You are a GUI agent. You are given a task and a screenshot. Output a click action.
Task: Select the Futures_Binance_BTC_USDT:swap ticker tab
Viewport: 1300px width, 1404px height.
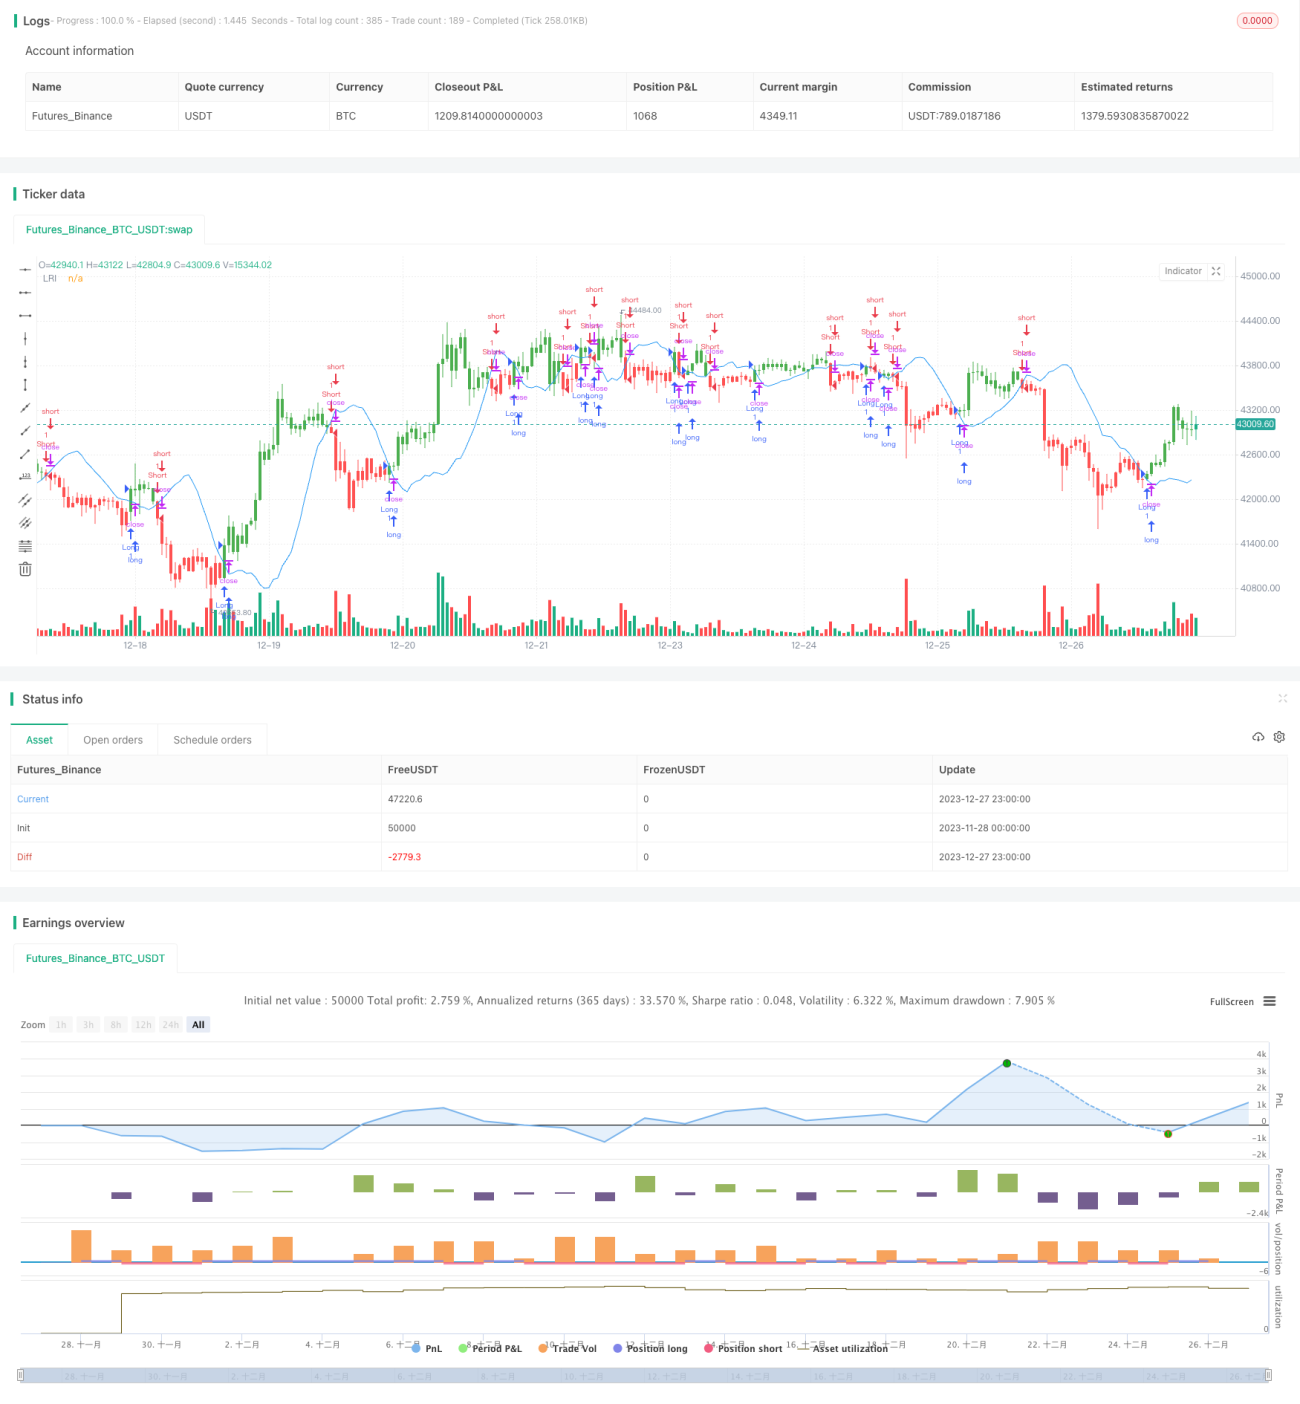[x=109, y=229]
